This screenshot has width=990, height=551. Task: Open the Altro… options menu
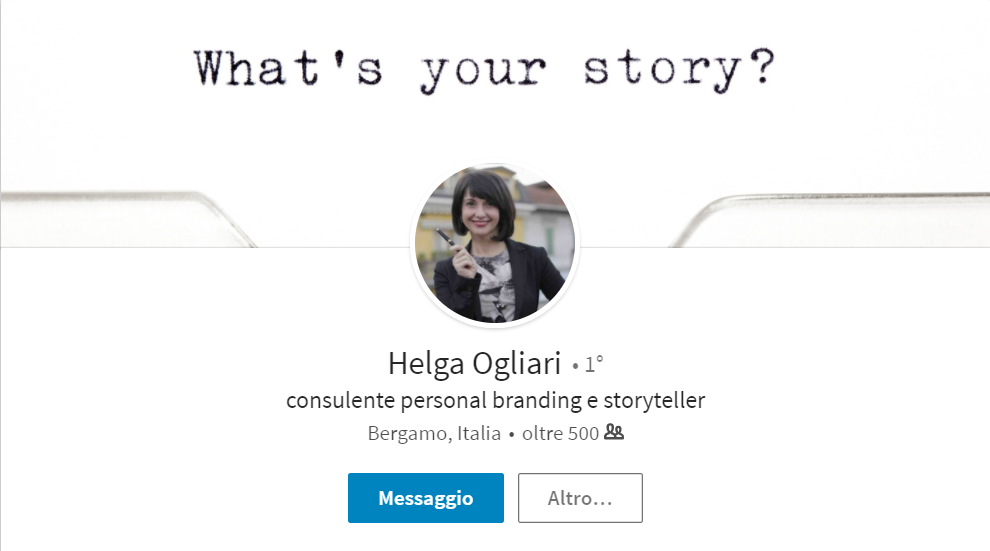pos(580,498)
